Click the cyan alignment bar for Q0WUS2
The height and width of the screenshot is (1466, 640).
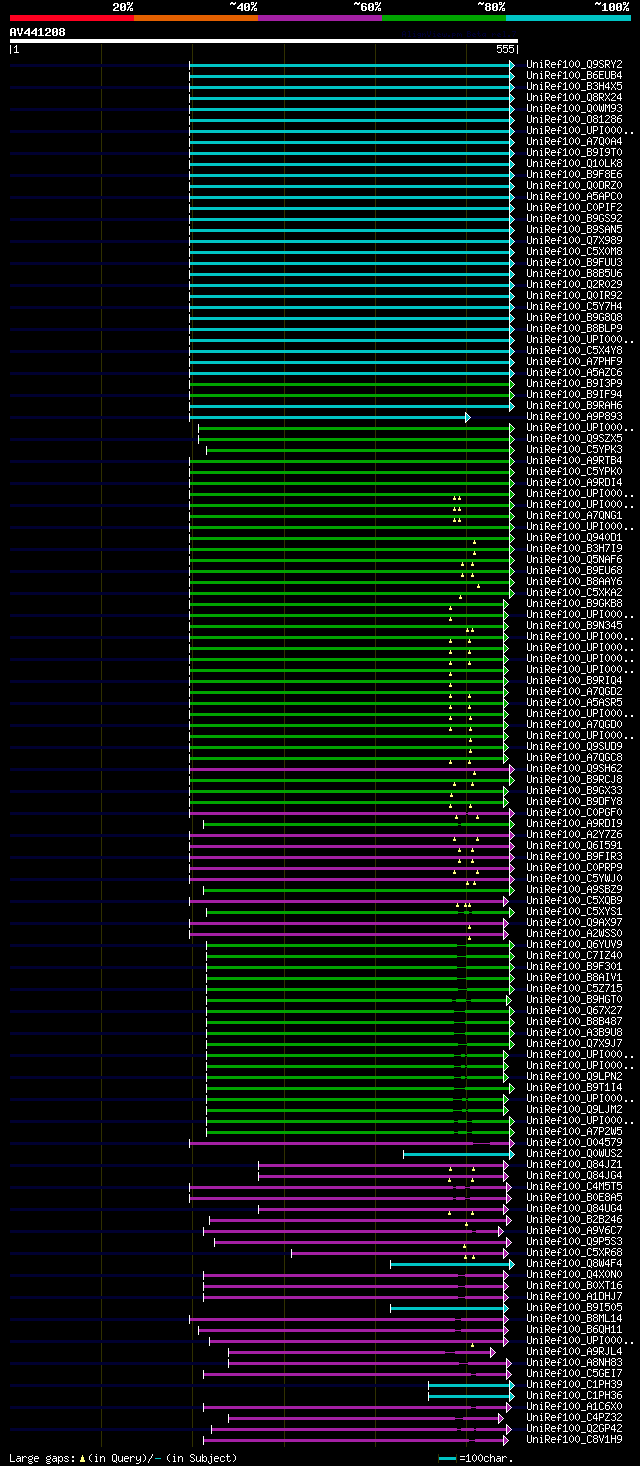coord(458,1153)
